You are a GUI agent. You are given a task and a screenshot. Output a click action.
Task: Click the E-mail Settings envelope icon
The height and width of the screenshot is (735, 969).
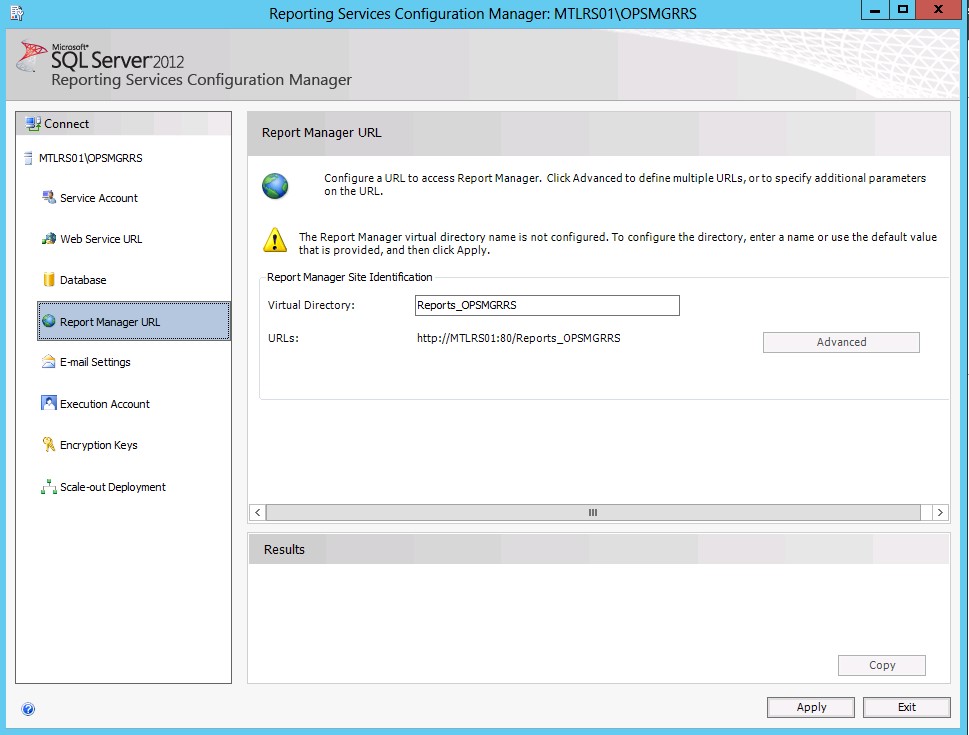pos(49,362)
